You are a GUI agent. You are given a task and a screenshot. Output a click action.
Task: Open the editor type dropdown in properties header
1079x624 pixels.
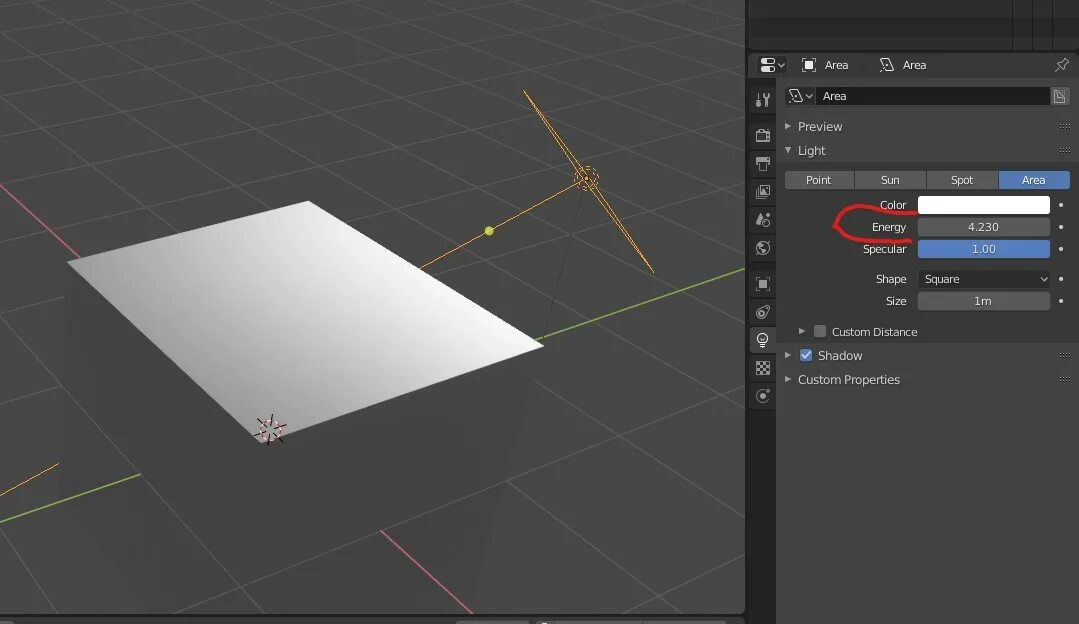tap(771, 65)
